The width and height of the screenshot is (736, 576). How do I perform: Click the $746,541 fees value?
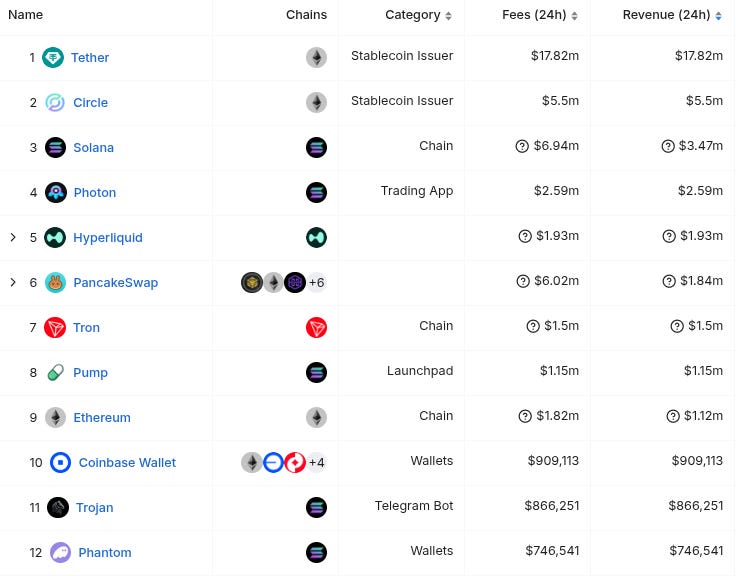click(552, 551)
